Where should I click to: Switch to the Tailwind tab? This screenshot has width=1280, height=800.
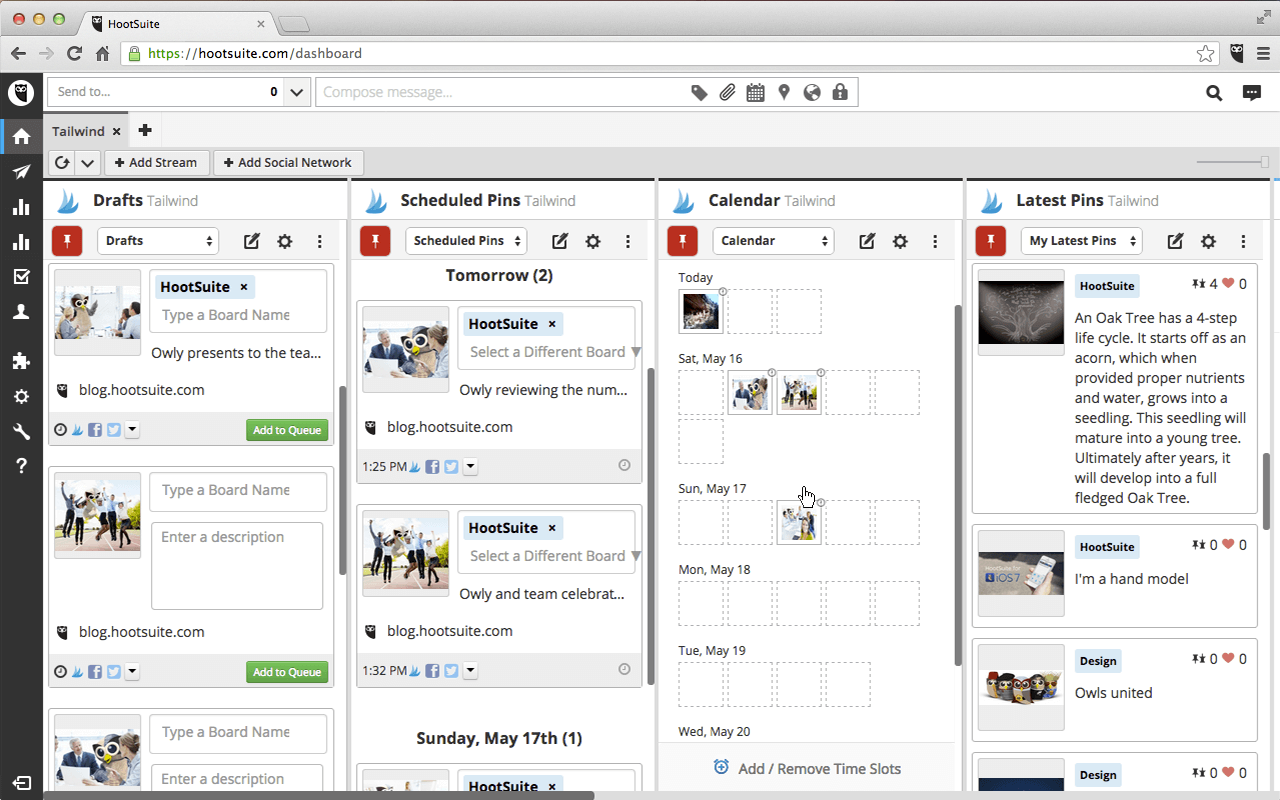(78, 130)
